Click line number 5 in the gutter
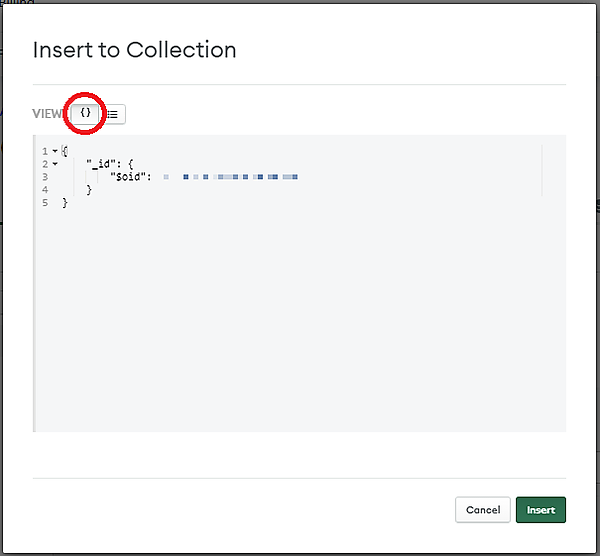 pos(45,203)
